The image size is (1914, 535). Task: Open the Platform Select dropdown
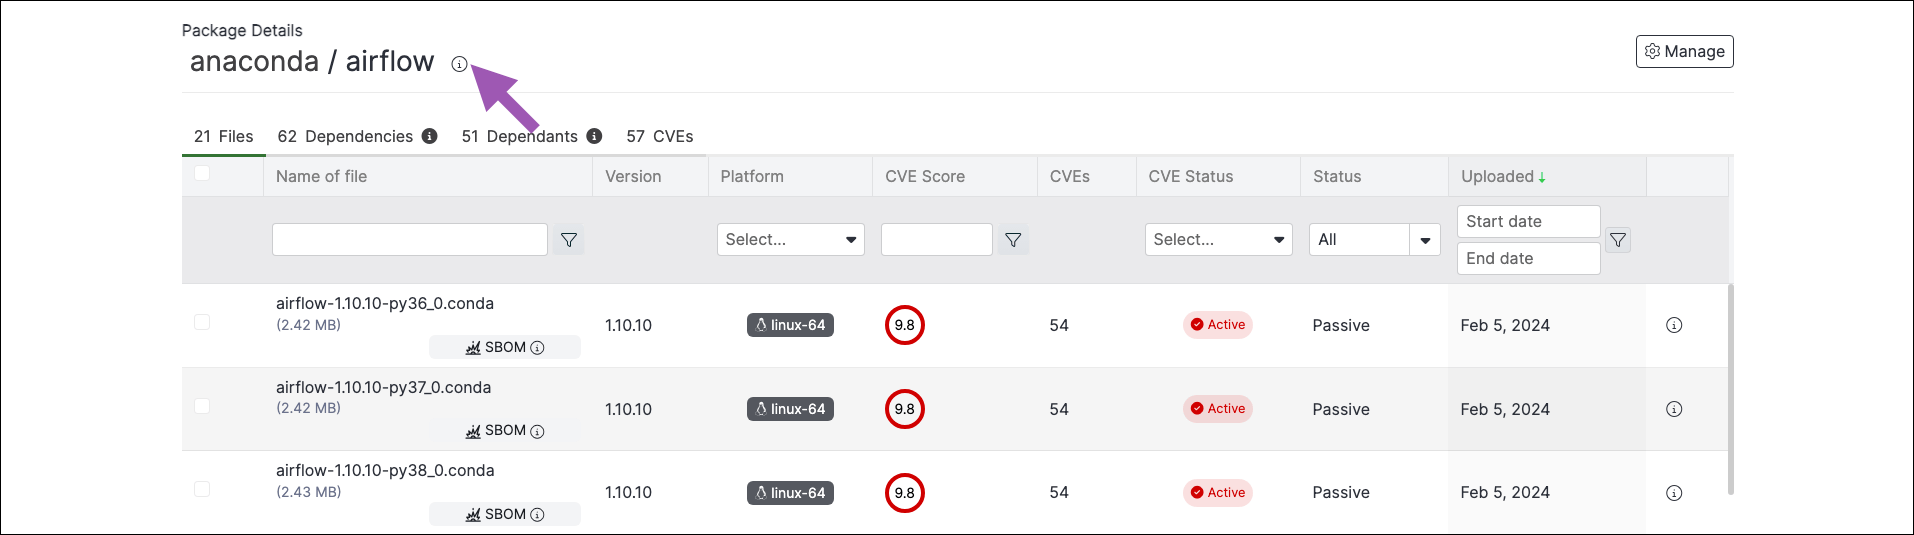click(790, 240)
